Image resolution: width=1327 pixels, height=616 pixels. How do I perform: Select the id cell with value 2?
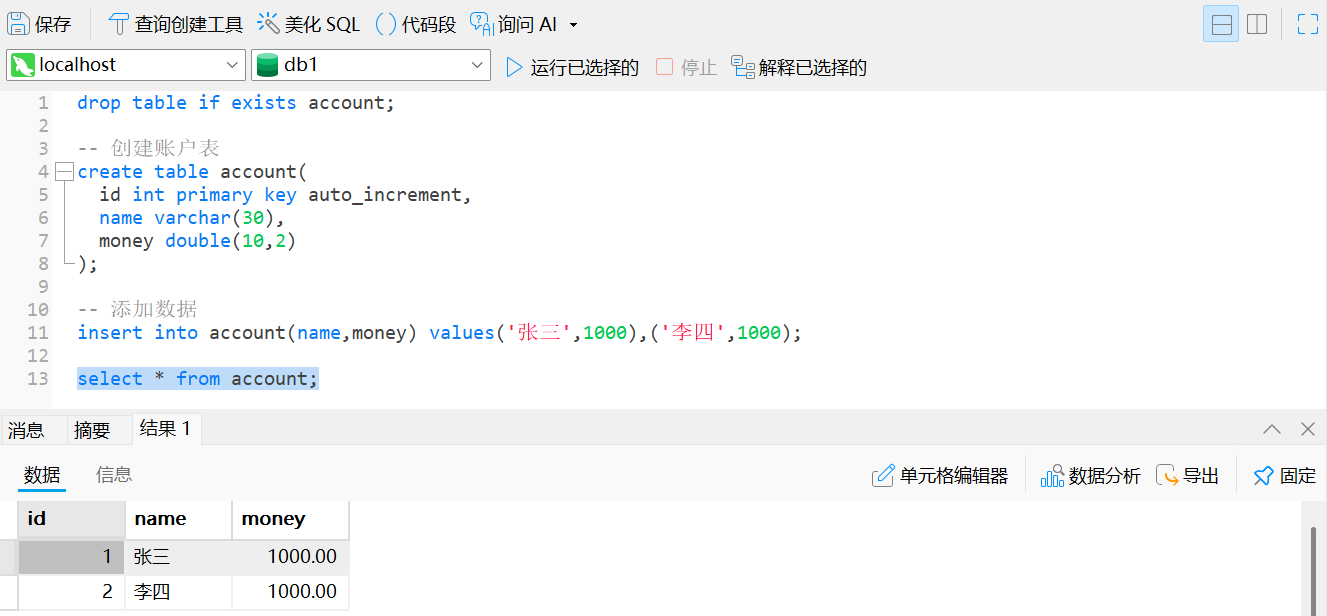(x=71, y=592)
